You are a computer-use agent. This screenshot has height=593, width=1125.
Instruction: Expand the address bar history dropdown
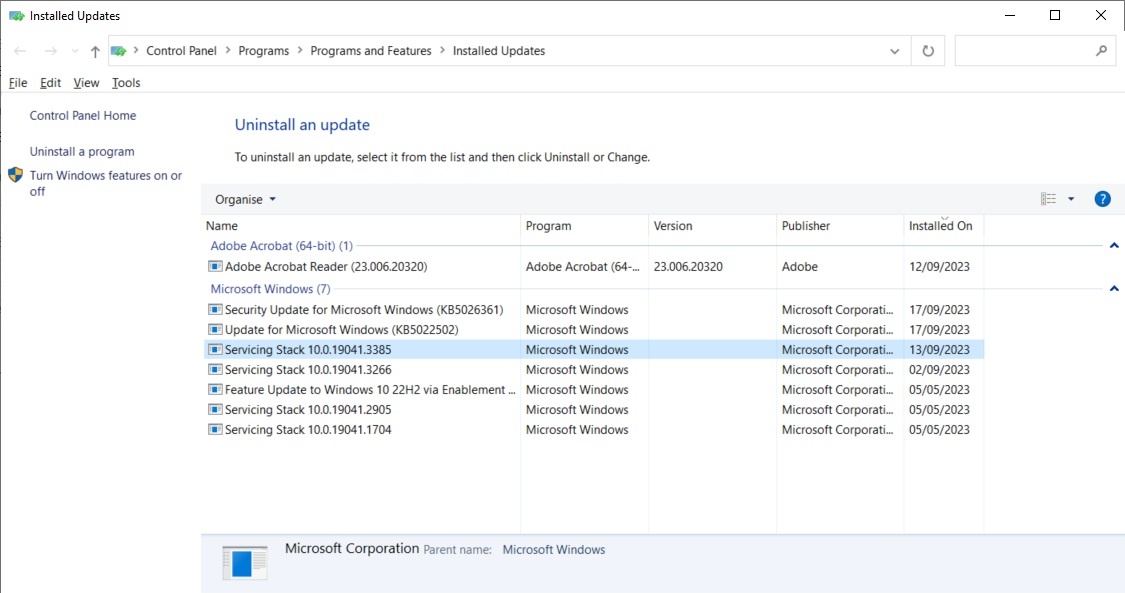point(894,51)
